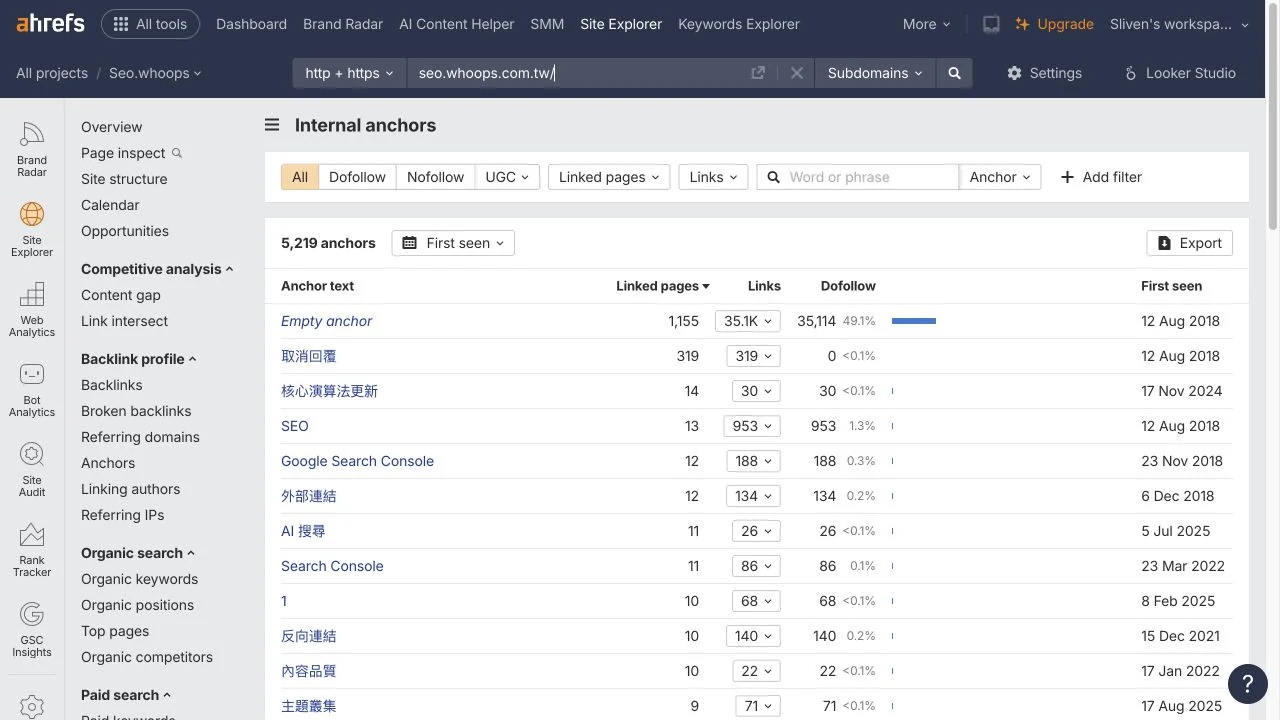Open the help question mark button
1280x720 pixels.
pyautogui.click(x=1247, y=684)
